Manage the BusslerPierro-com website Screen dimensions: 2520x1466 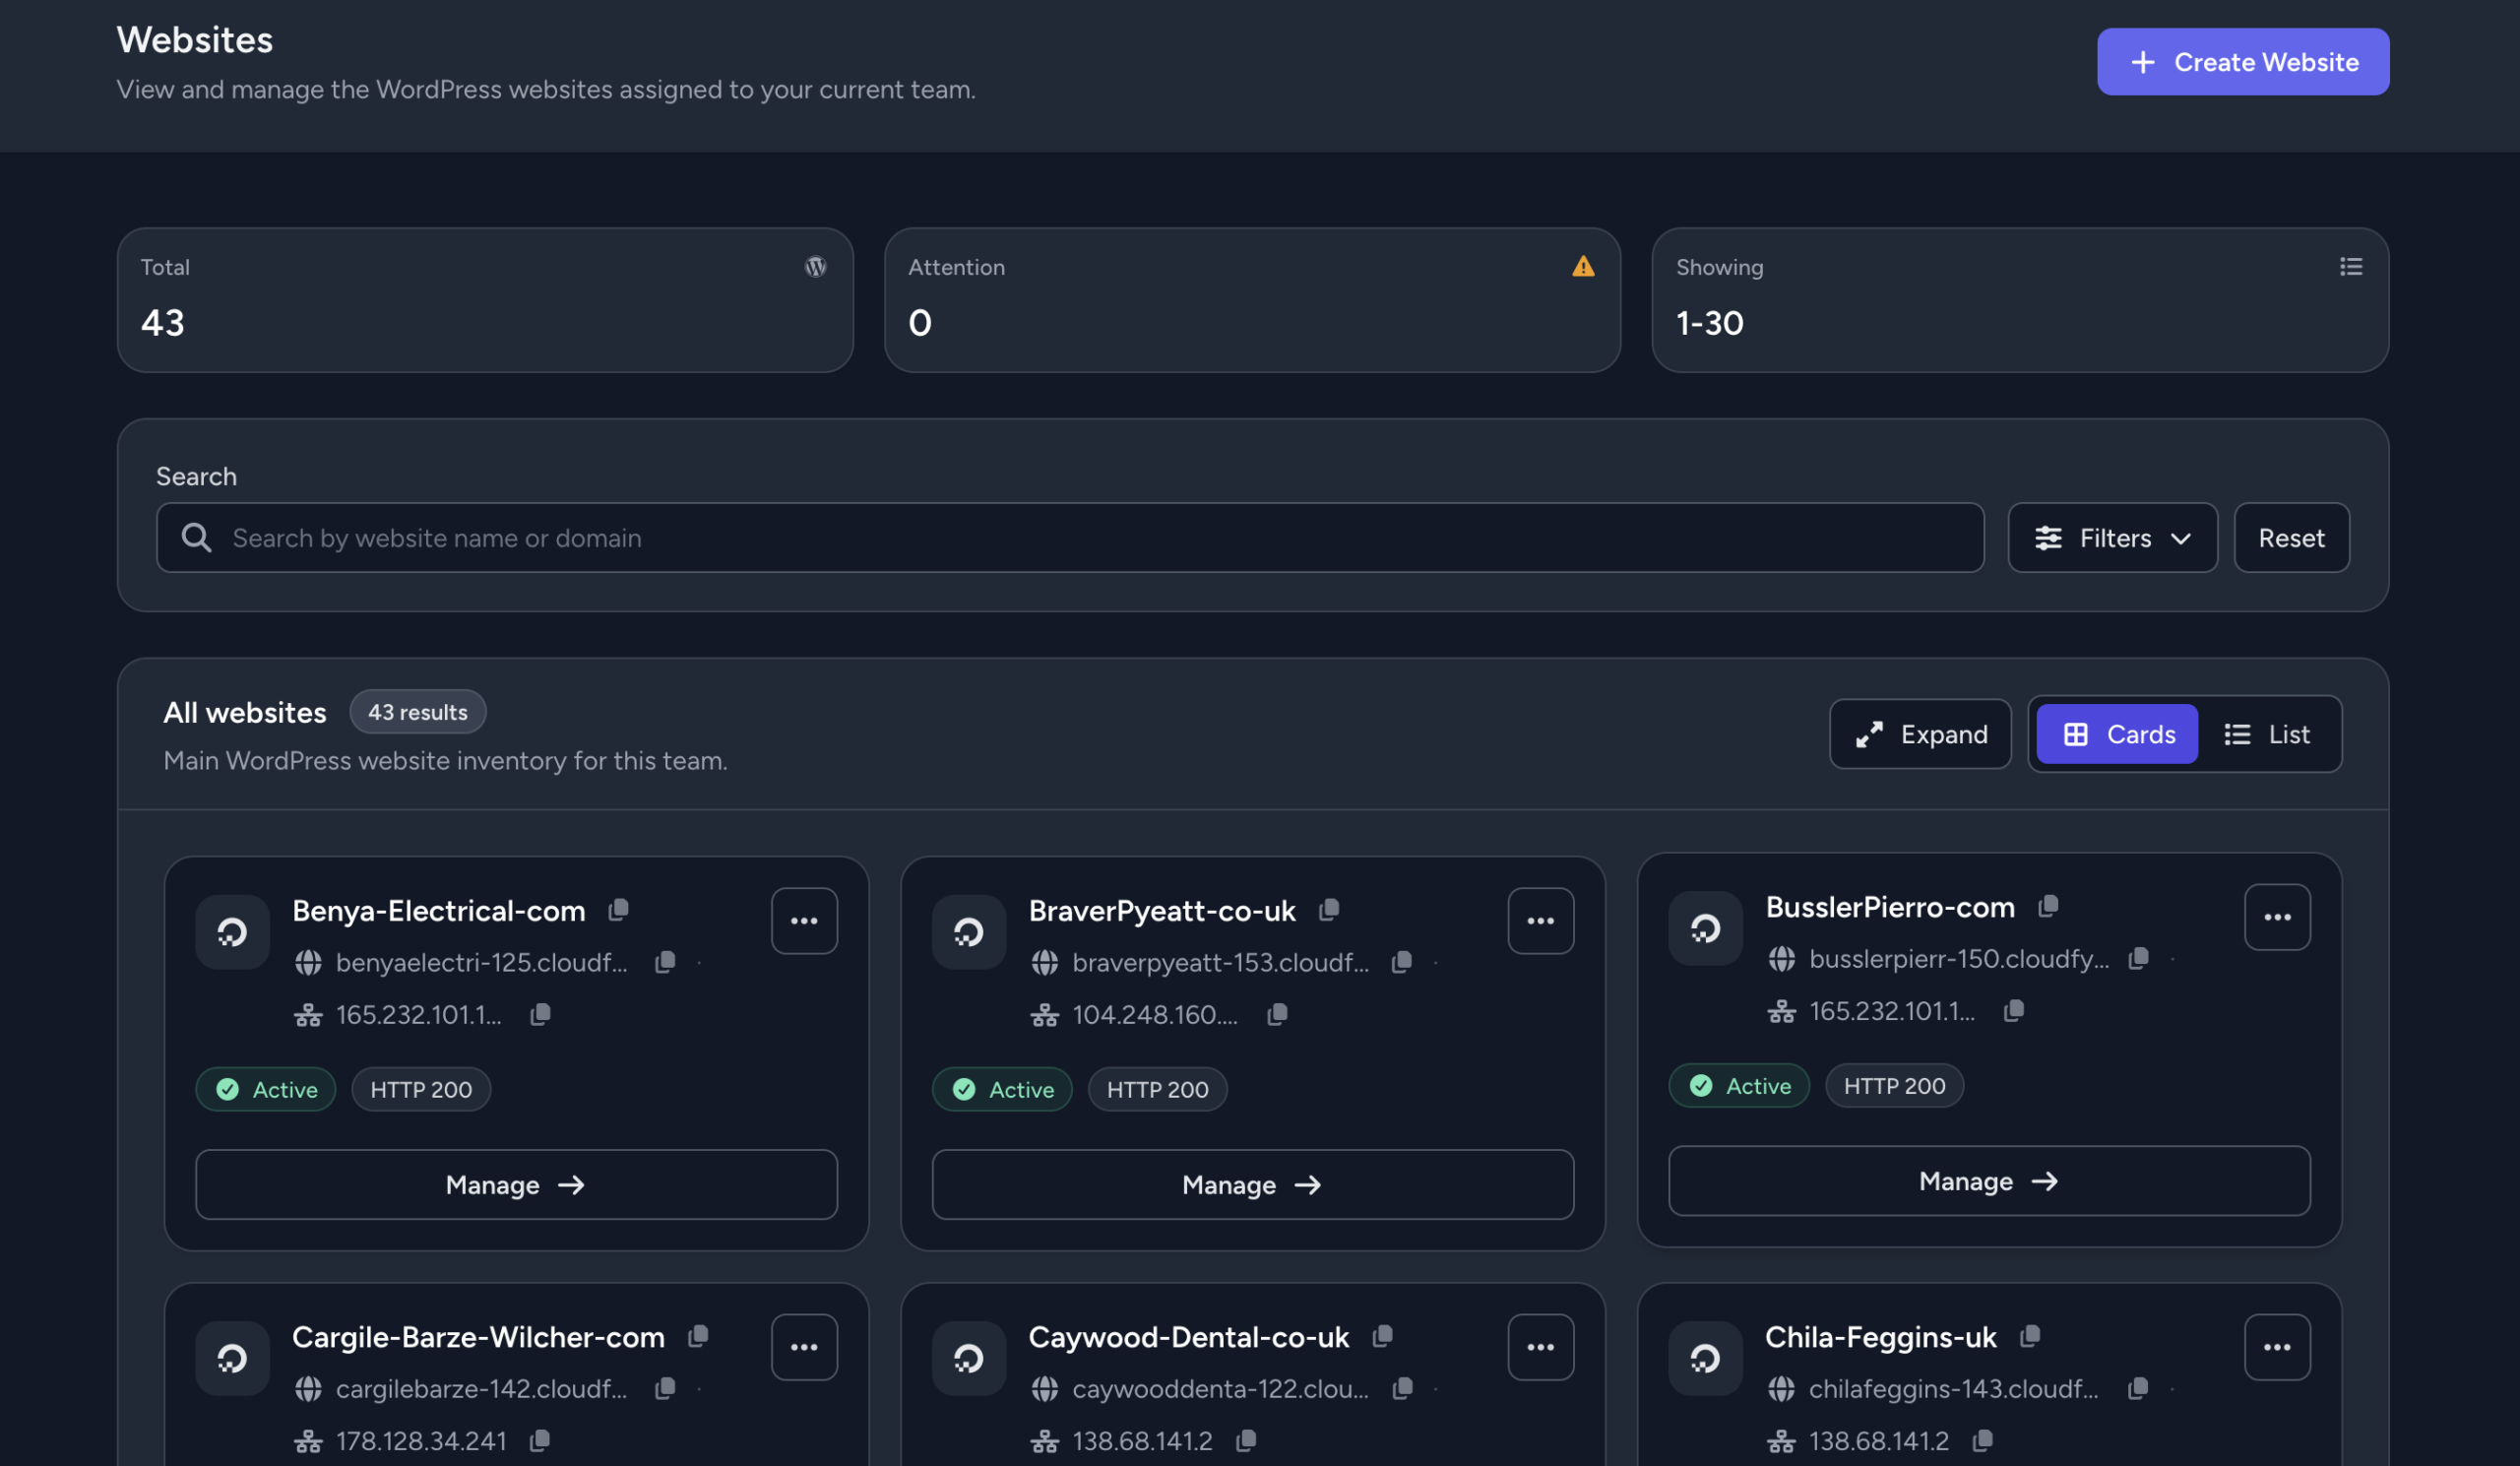click(x=1989, y=1180)
